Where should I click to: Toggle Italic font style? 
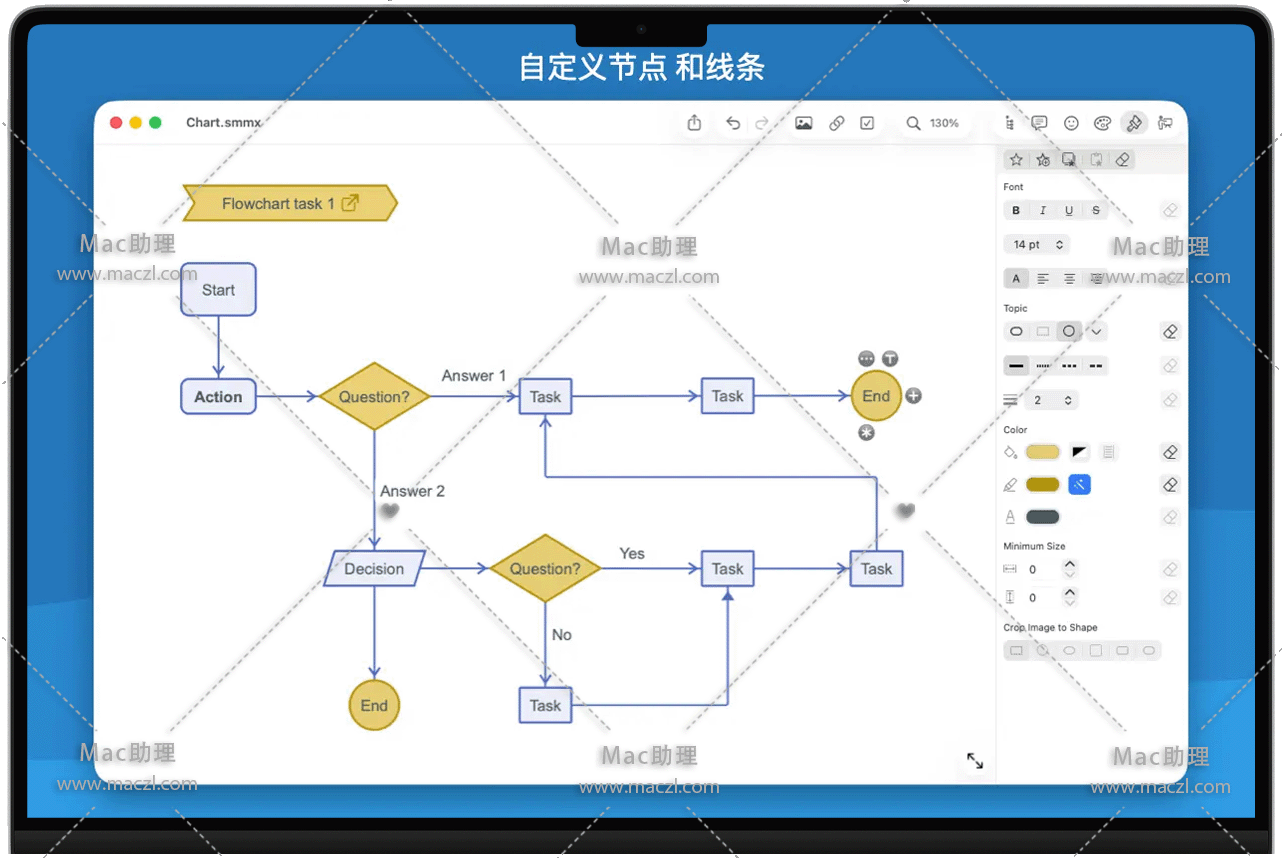pyautogui.click(x=1043, y=211)
